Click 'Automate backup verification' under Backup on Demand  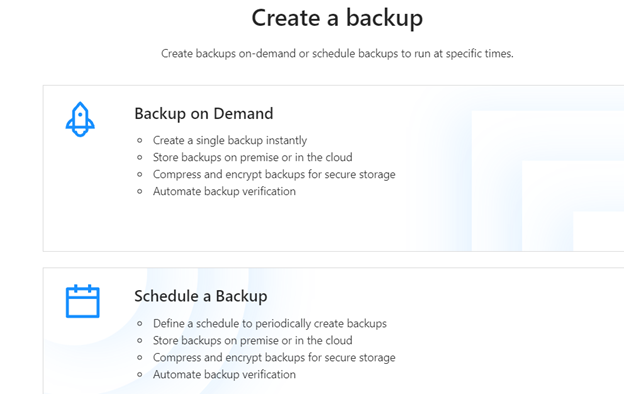point(224,191)
